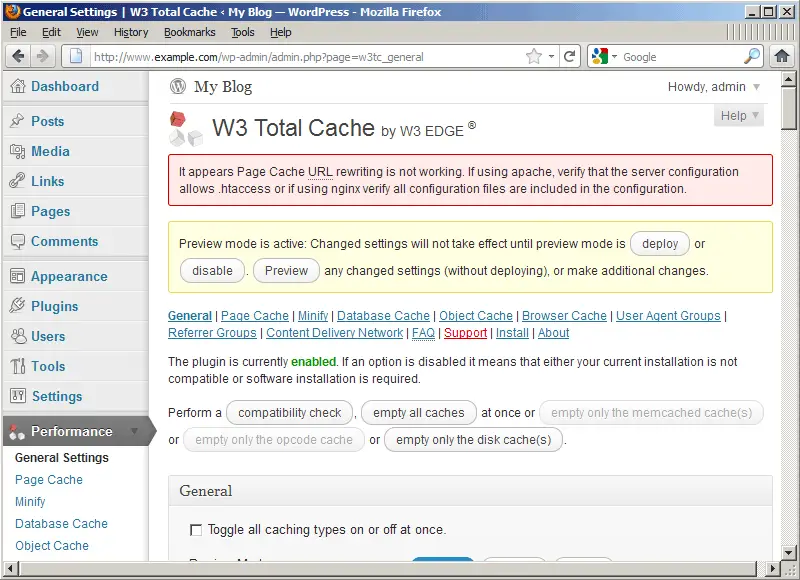
Task: Click the Dashboard house icon
Action: pyautogui.click(x=18, y=86)
